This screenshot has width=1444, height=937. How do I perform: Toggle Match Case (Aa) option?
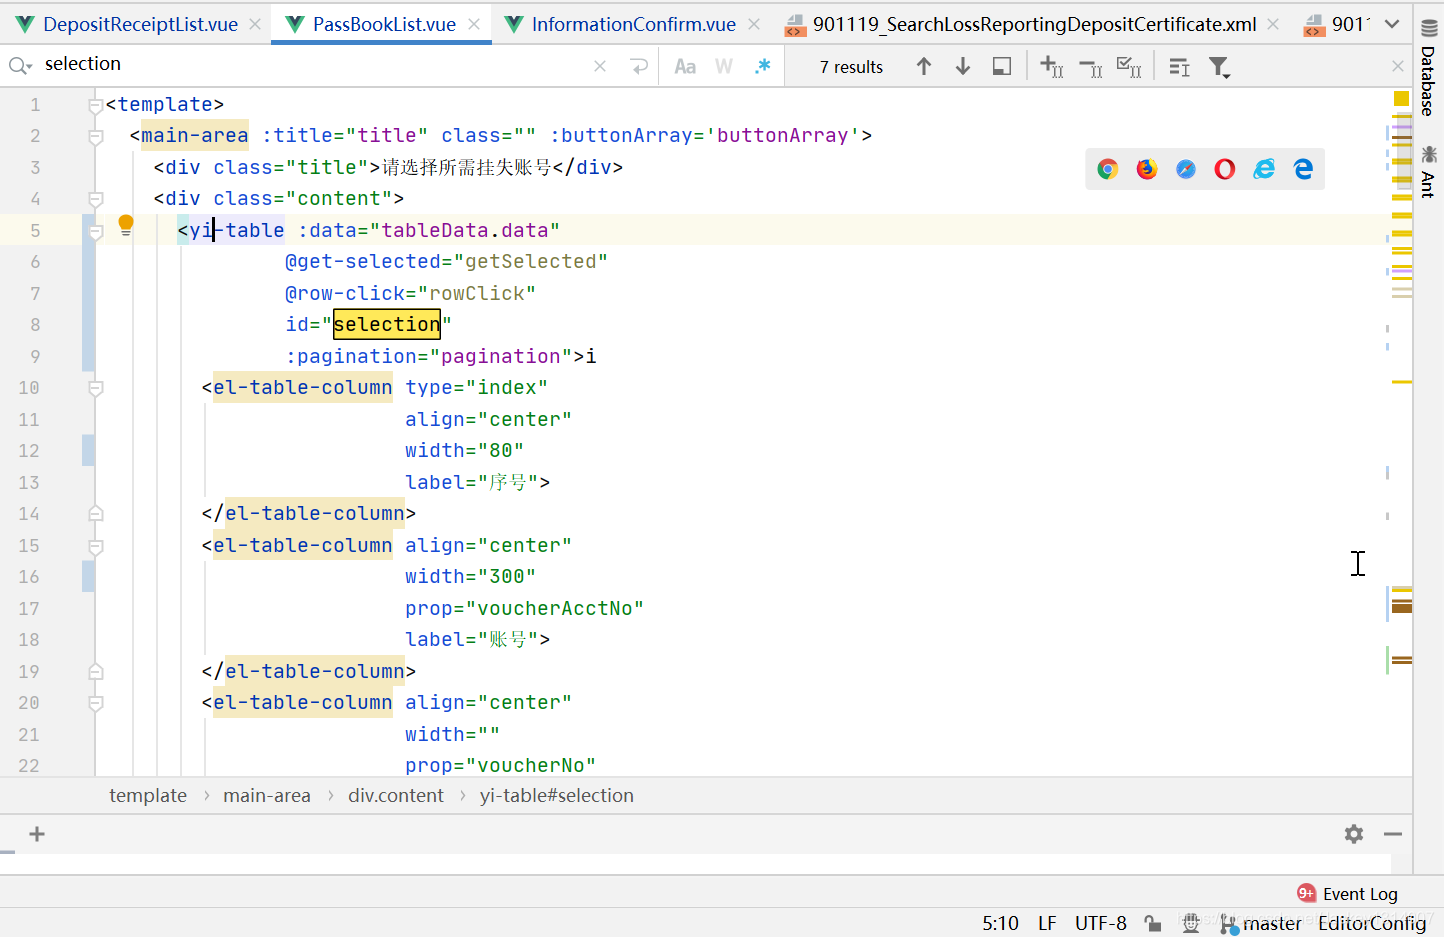click(685, 66)
